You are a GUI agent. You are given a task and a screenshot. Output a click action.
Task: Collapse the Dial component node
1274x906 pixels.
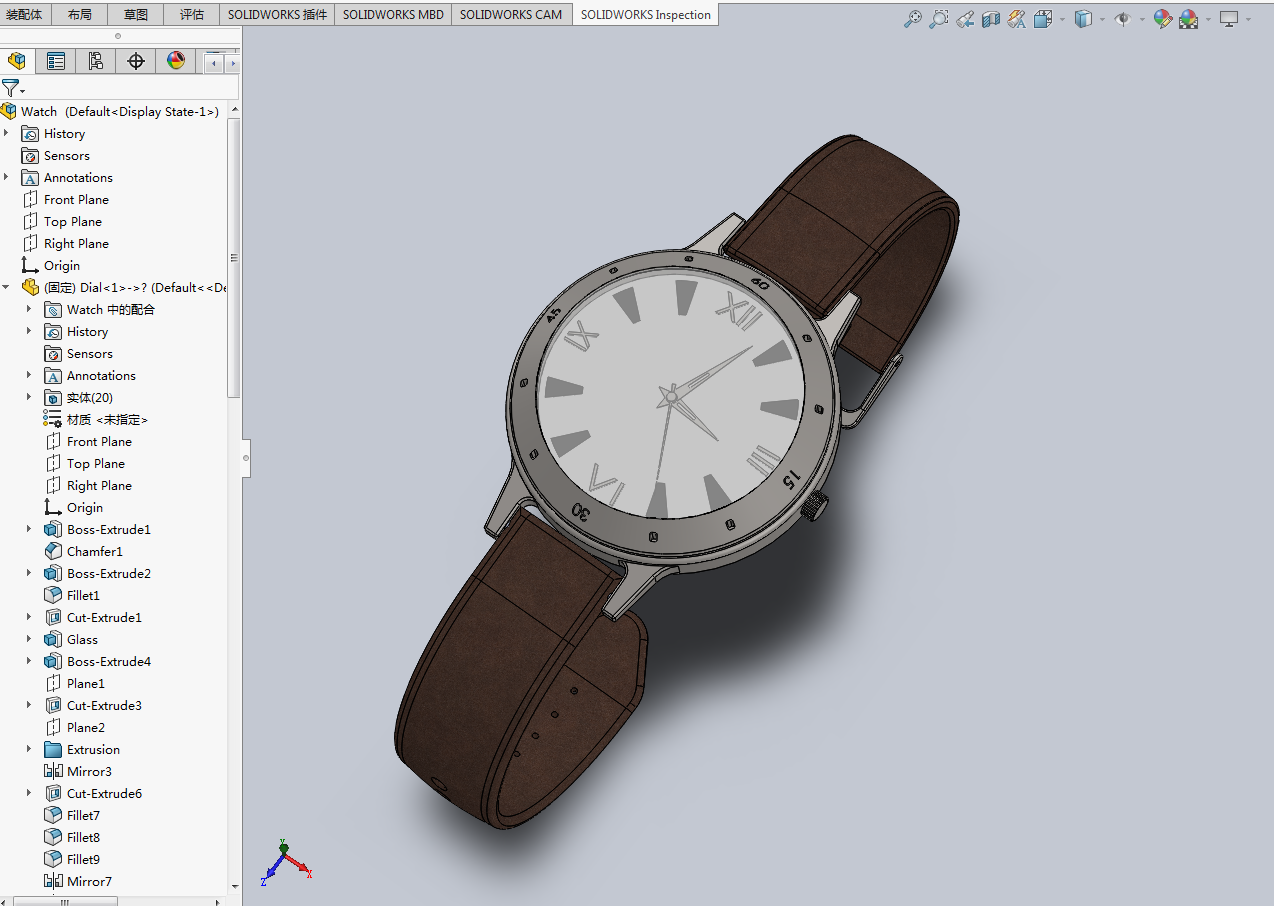click(7, 287)
